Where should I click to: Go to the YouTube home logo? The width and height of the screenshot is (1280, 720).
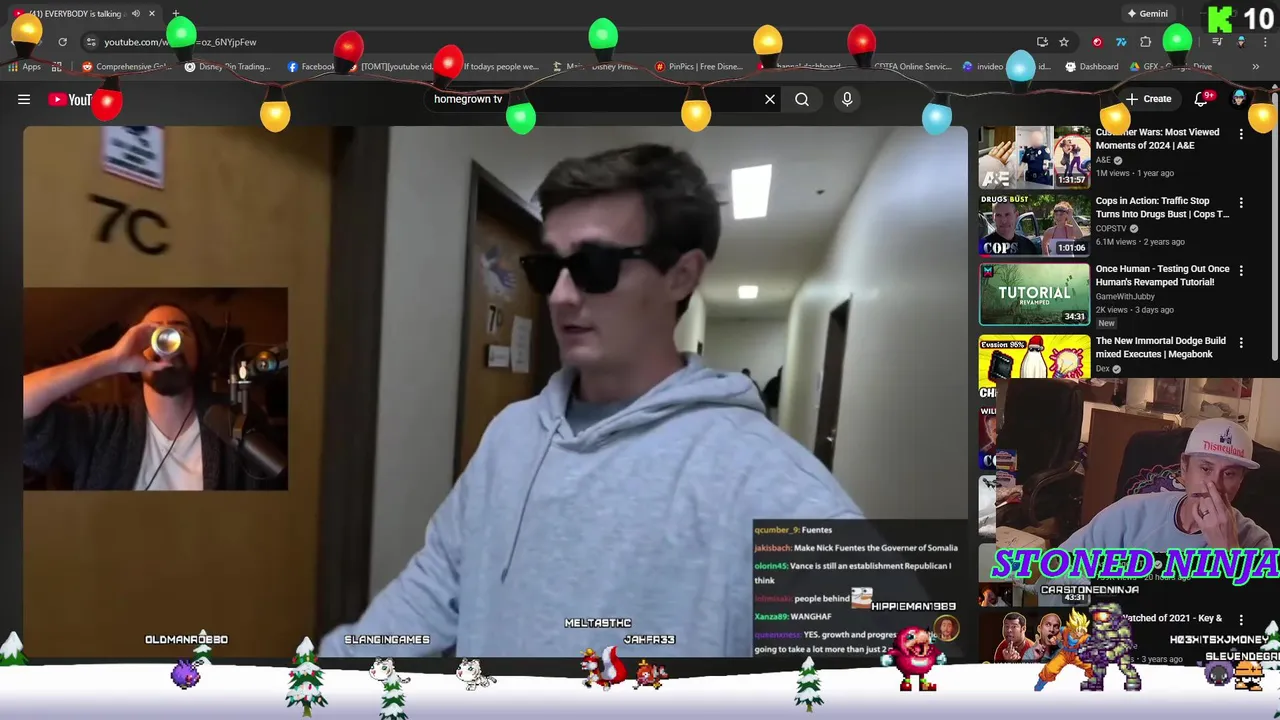tap(70, 99)
